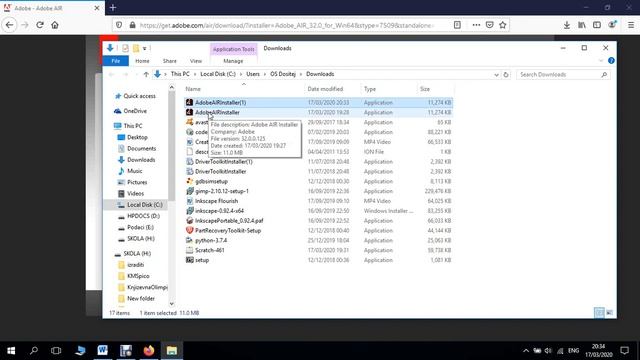This screenshot has width=640, height=360.
Task: Select the AdobeAIRInstaller(1) file
Action: (x=318, y=102)
